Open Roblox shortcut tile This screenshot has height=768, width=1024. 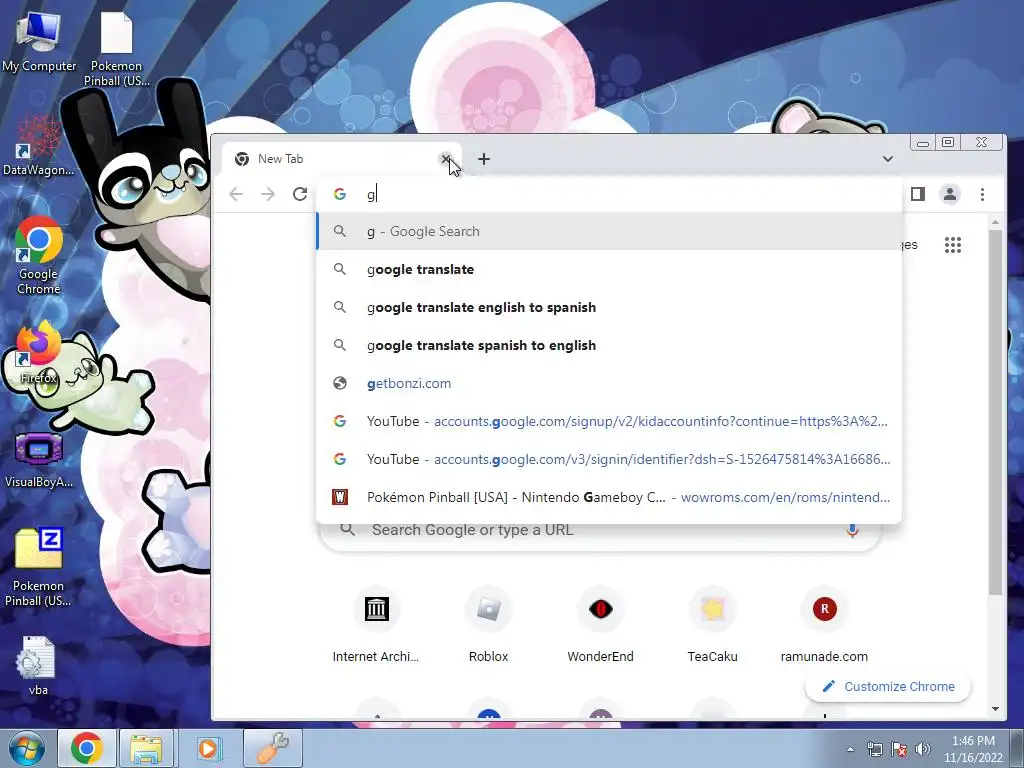tap(488, 625)
